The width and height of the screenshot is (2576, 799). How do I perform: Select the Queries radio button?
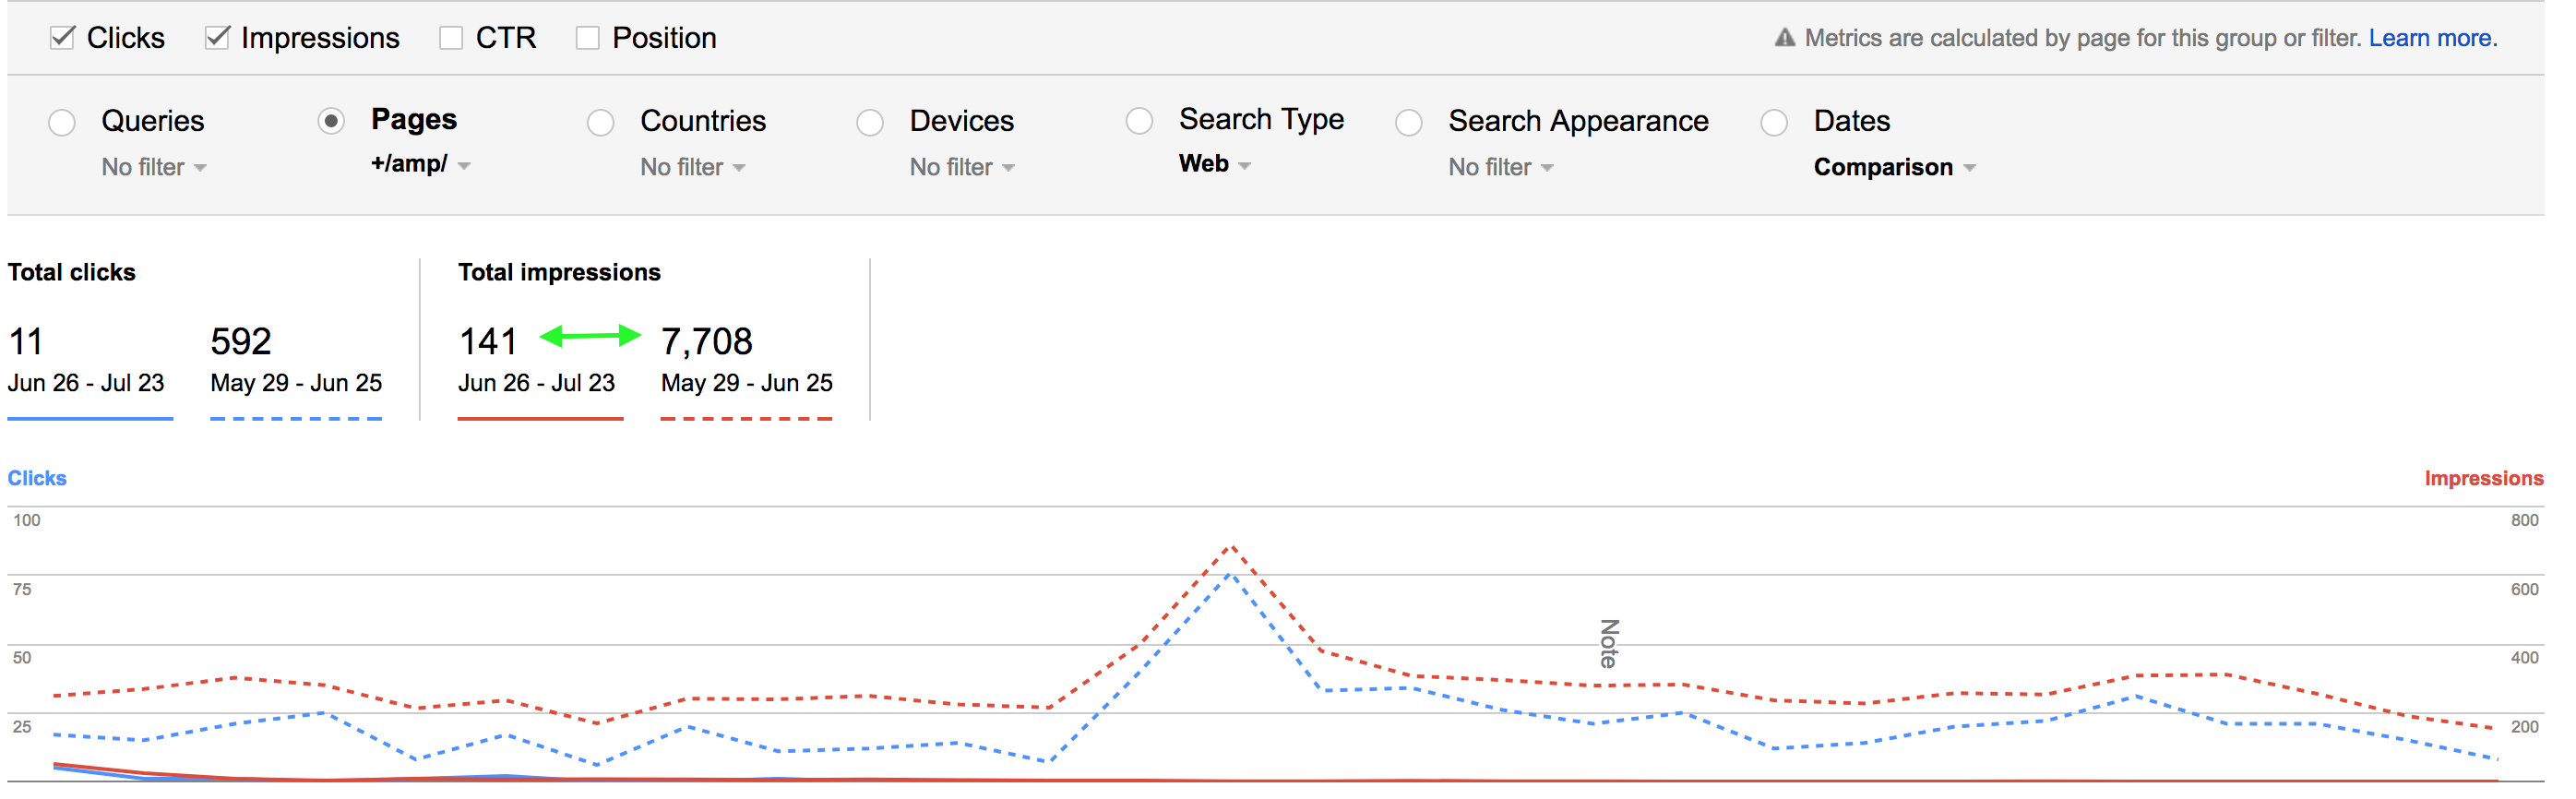tap(62, 122)
